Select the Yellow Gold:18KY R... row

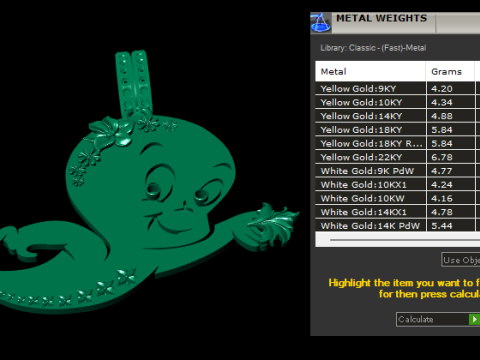pos(398,143)
